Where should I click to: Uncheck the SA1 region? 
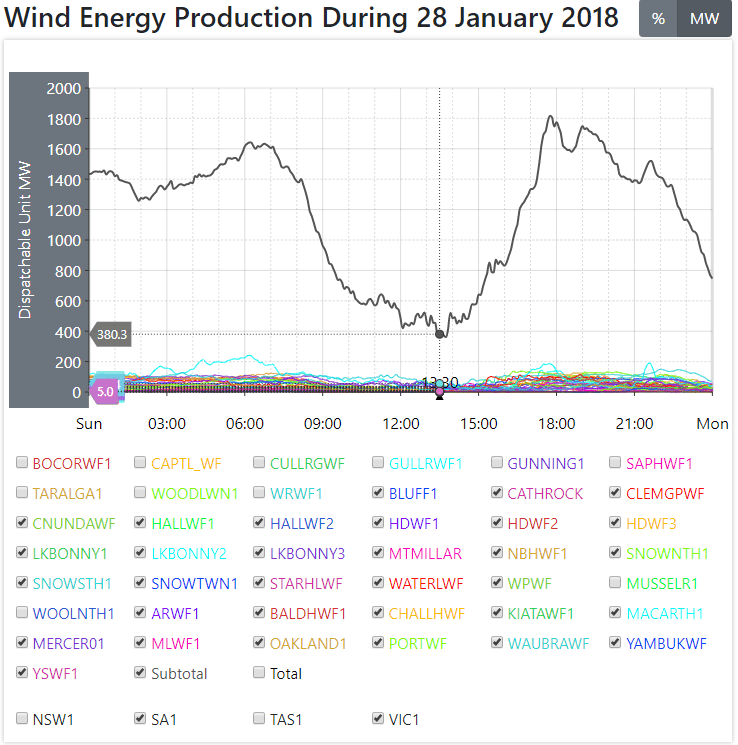pyautogui.click(x=141, y=718)
